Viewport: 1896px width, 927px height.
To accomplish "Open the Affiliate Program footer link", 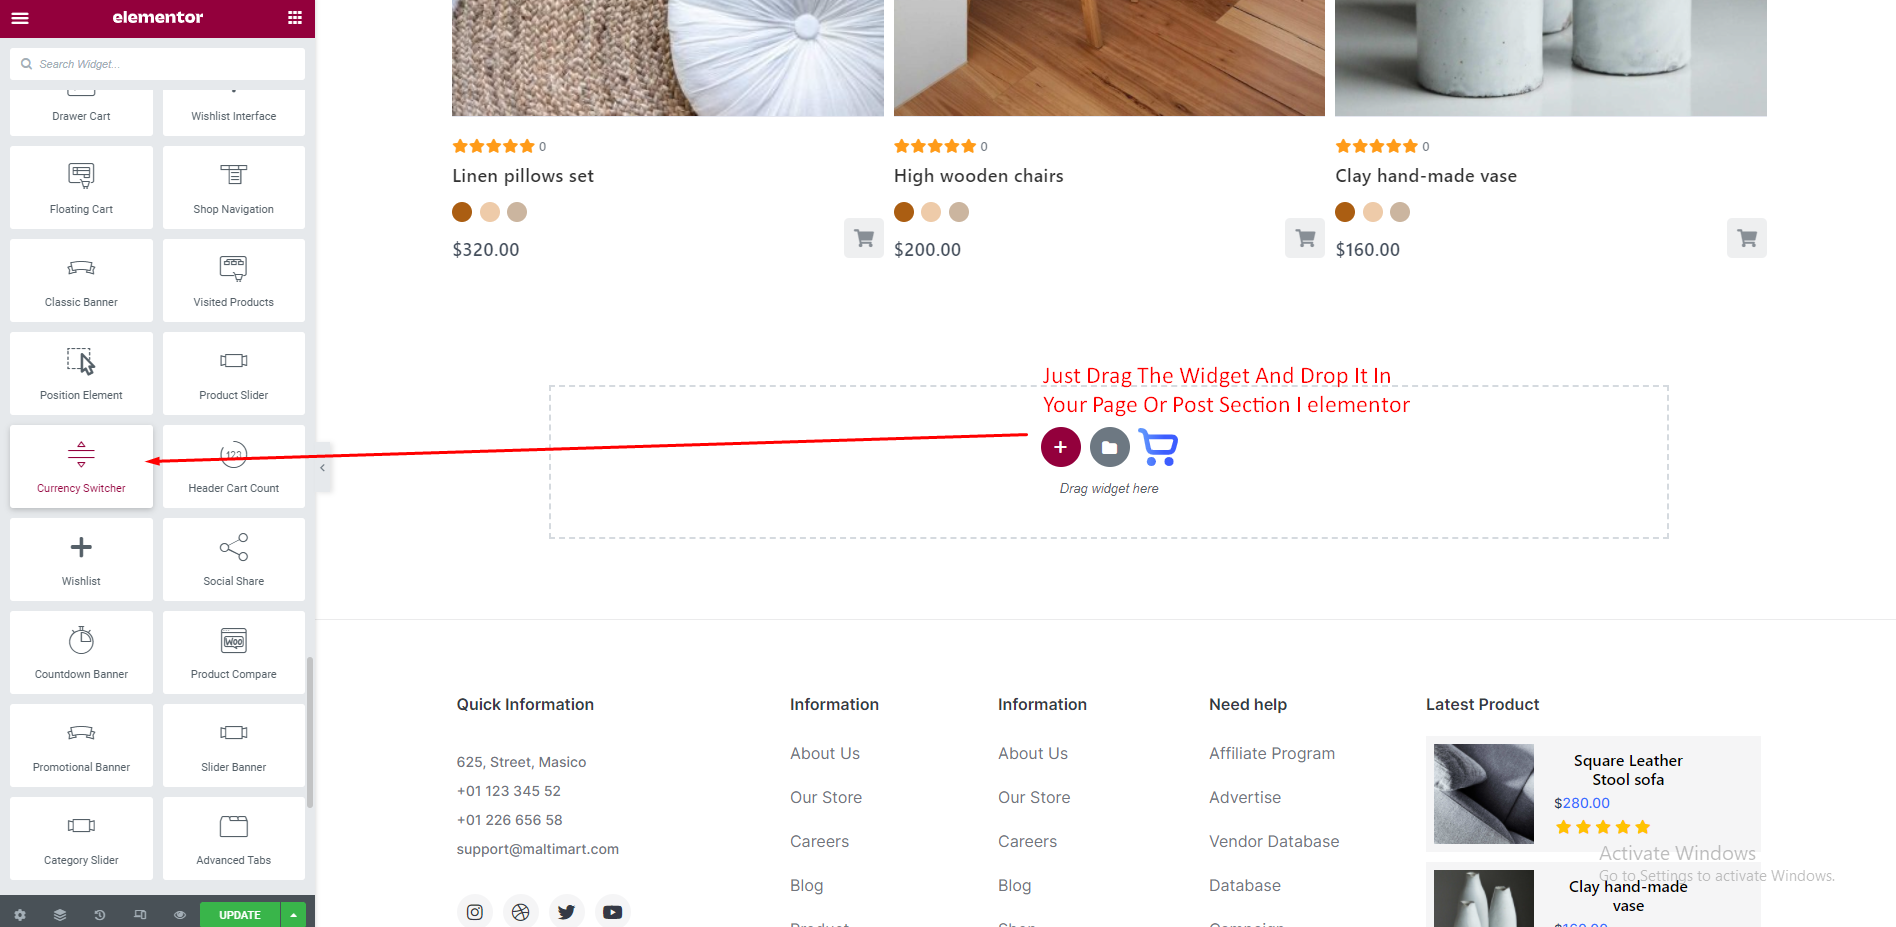I will click(x=1271, y=753).
